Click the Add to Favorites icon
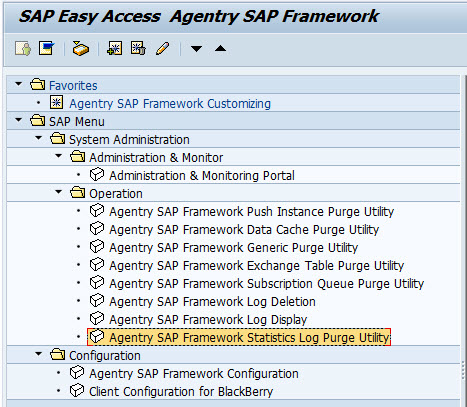 pos(114,49)
